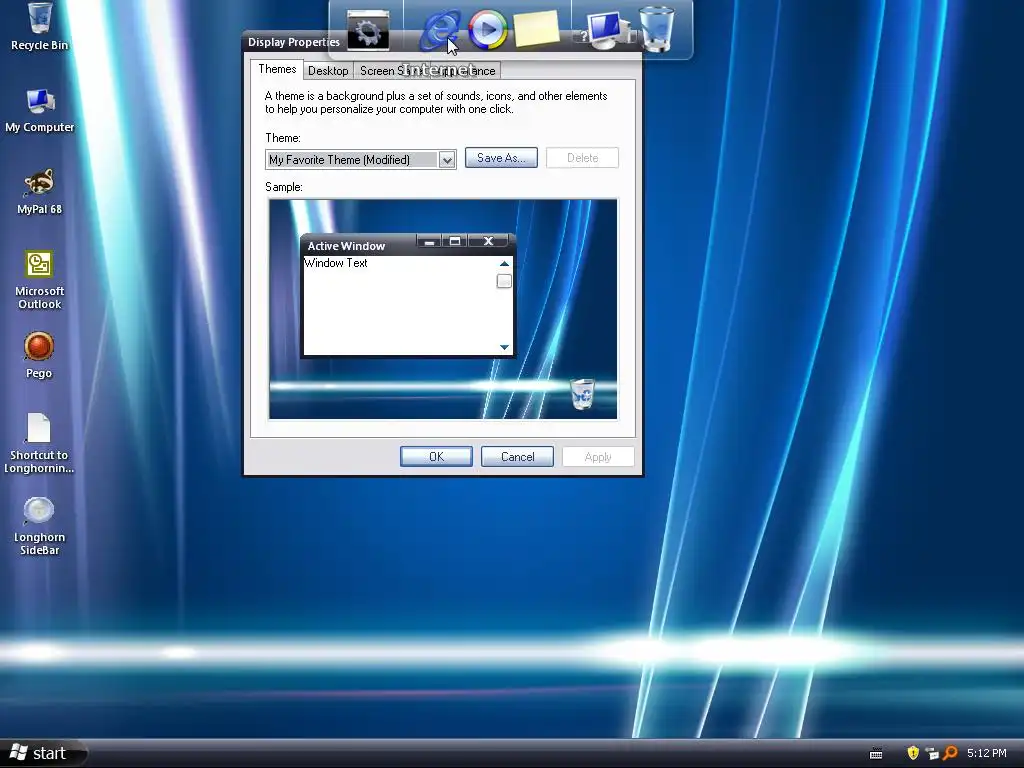Click the 'Window Text' sample text

coord(336,263)
